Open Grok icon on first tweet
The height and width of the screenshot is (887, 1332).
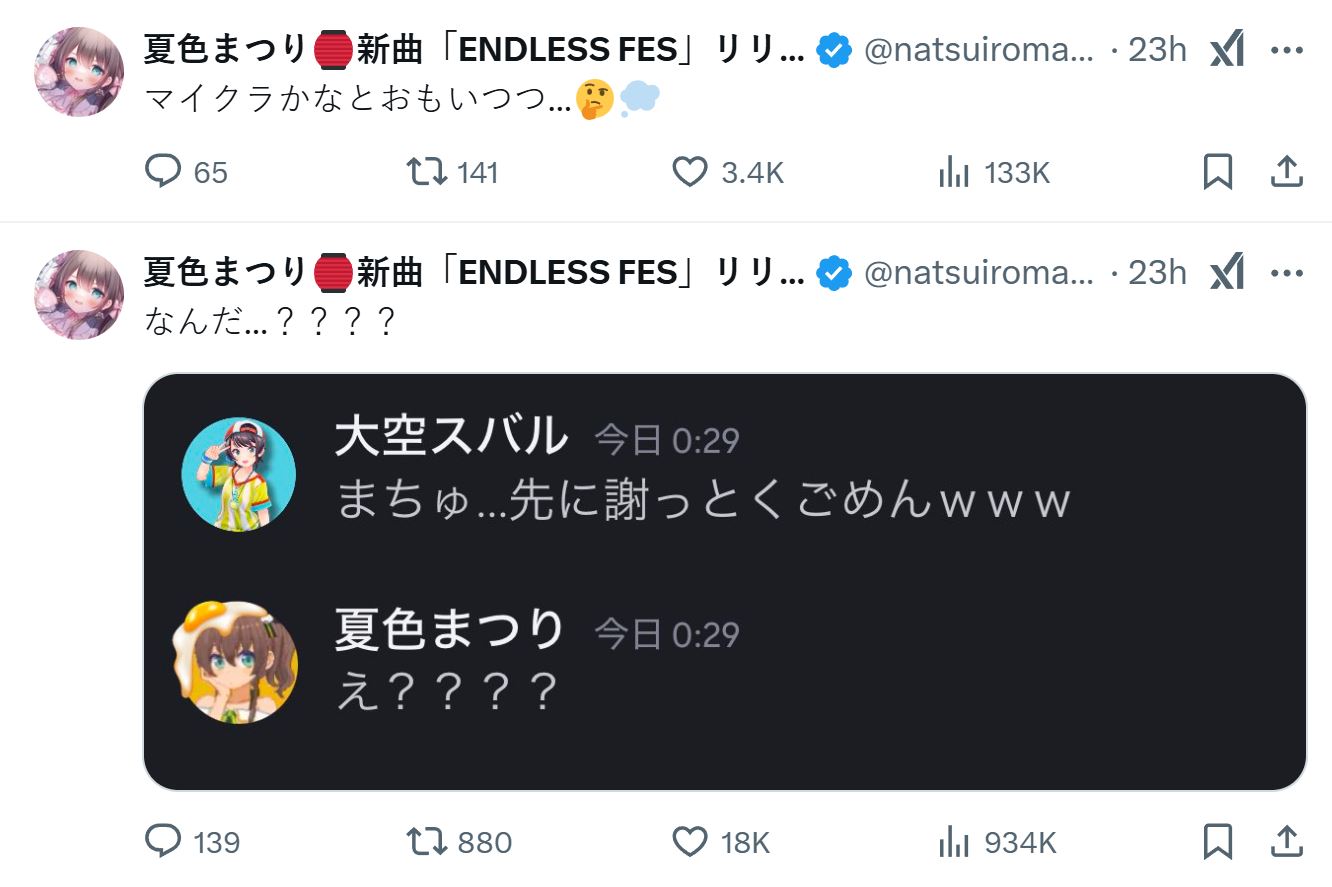[x=1227, y=49]
